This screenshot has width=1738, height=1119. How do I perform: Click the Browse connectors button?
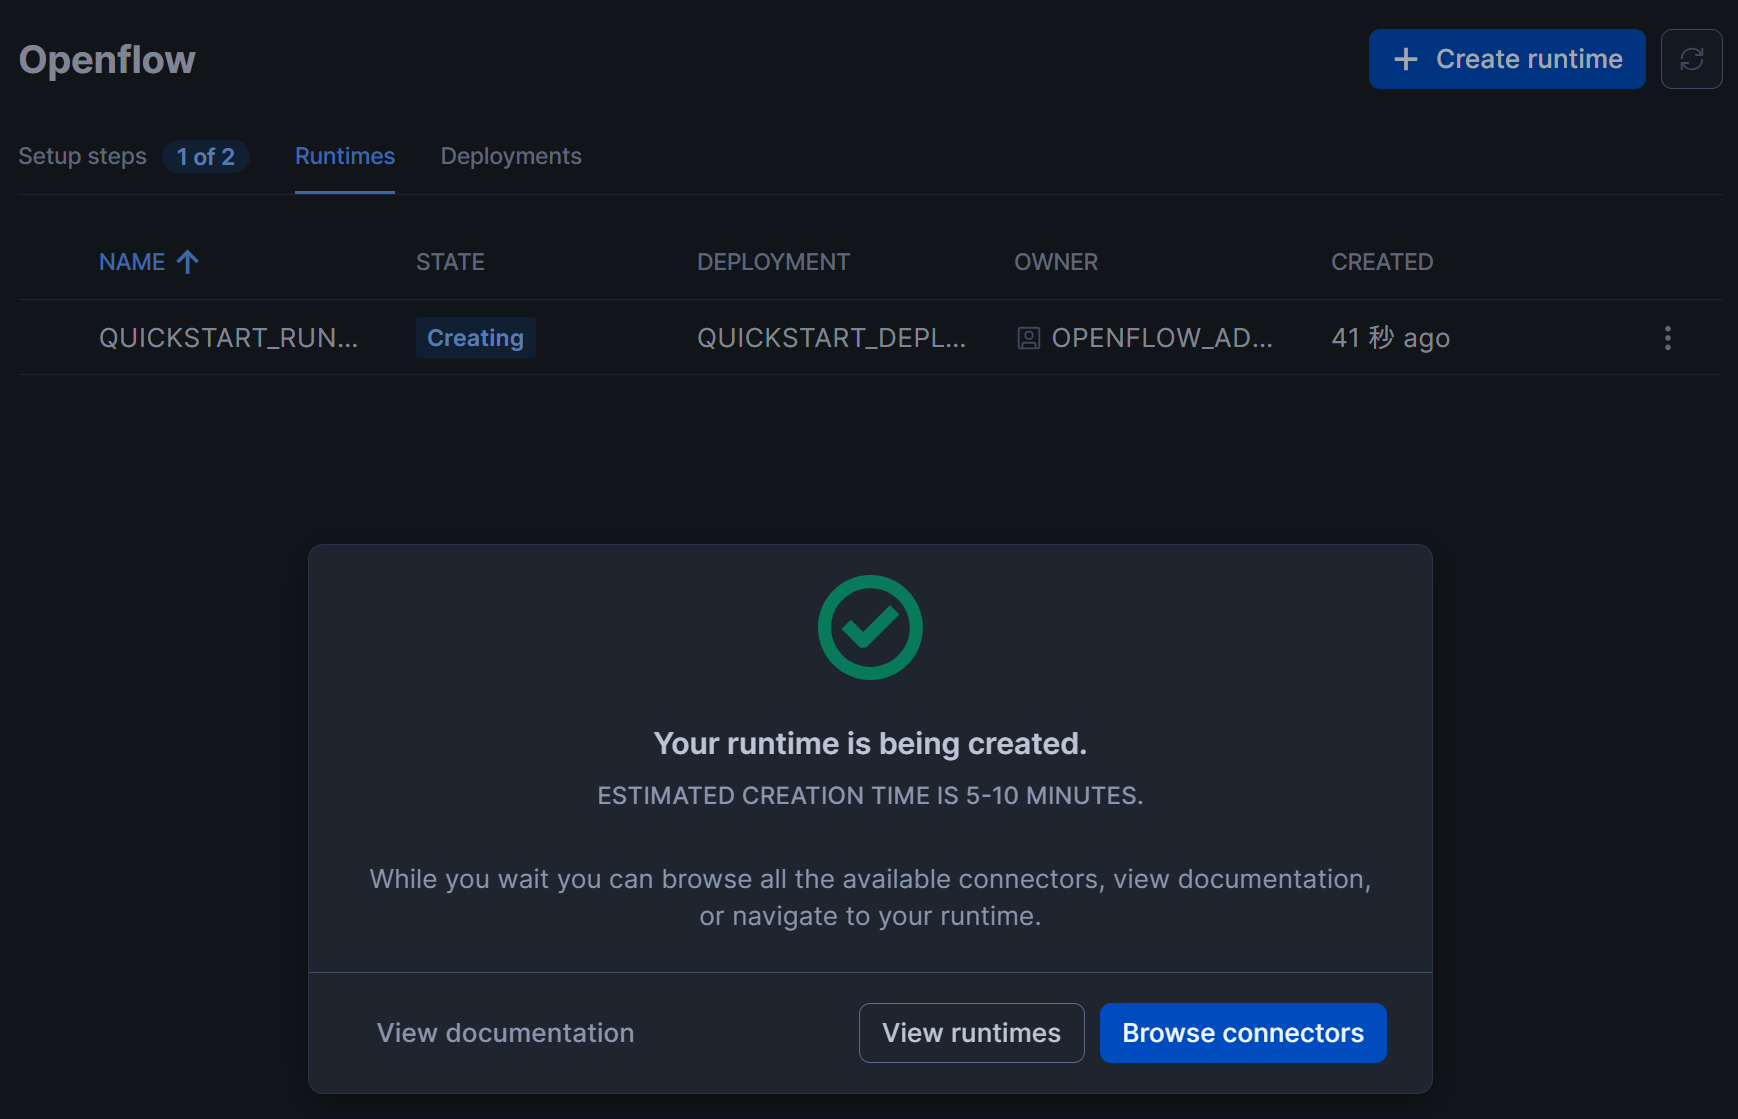point(1243,1033)
